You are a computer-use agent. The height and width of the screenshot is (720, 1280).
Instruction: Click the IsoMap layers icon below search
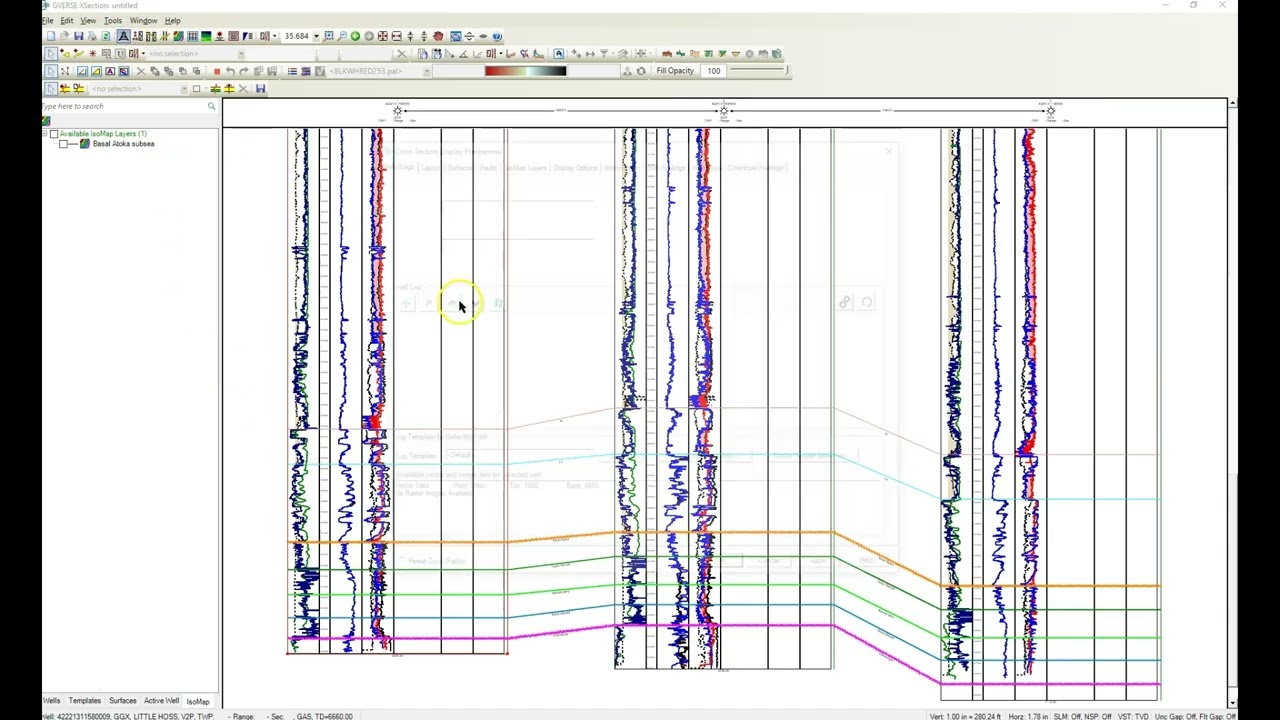pyautogui.click(x=46, y=121)
